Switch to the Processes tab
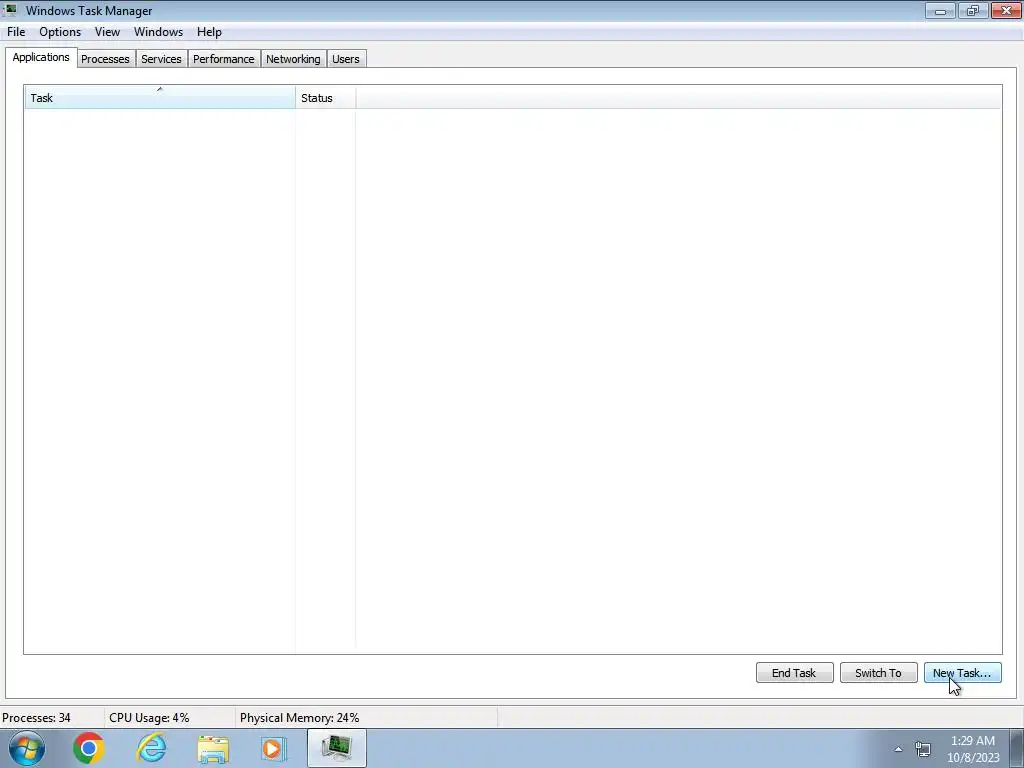 pyautogui.click(x=105, y=59)
